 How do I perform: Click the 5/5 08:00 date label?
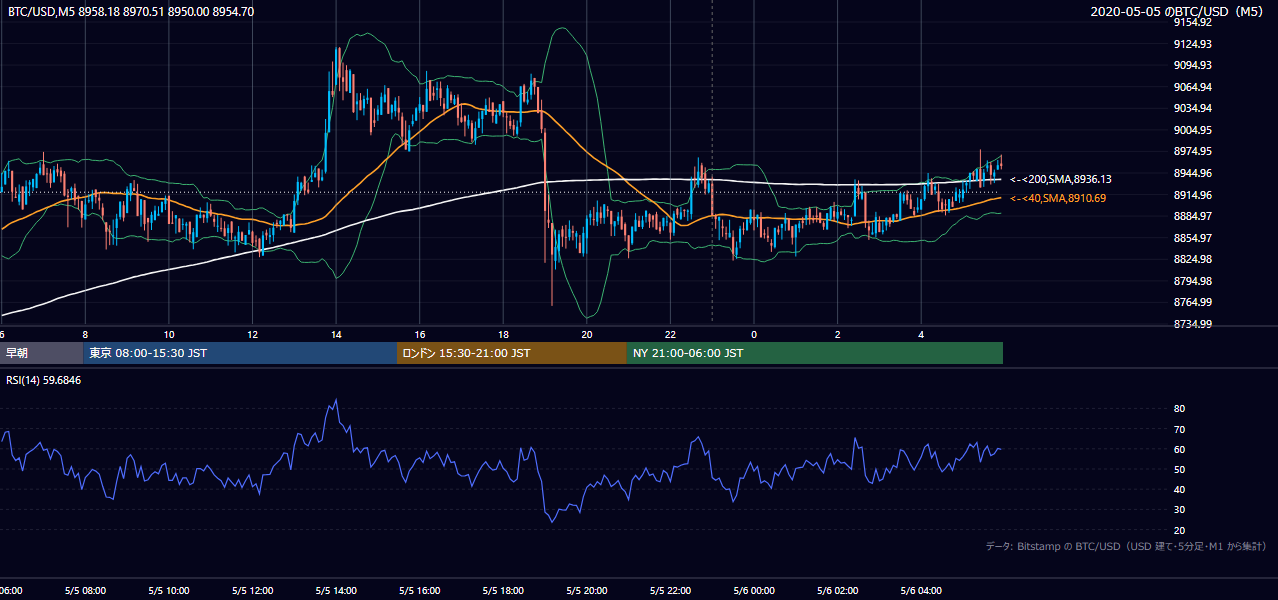(x=85, y=590)
